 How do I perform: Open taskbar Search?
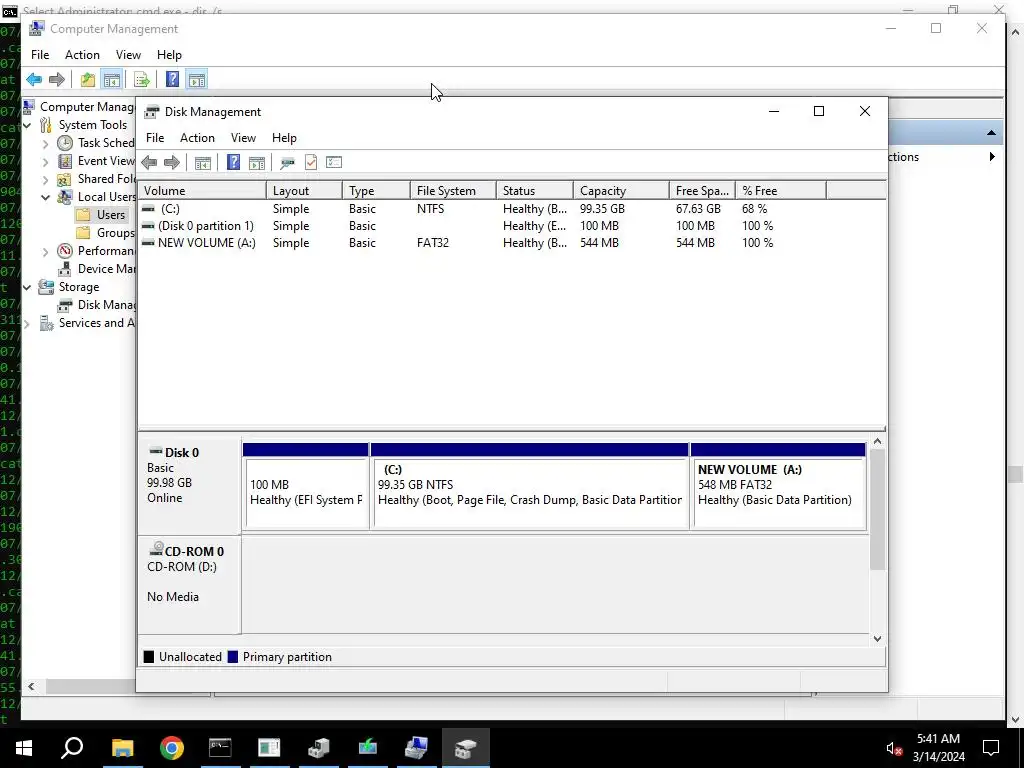click(x=72, y=748)
